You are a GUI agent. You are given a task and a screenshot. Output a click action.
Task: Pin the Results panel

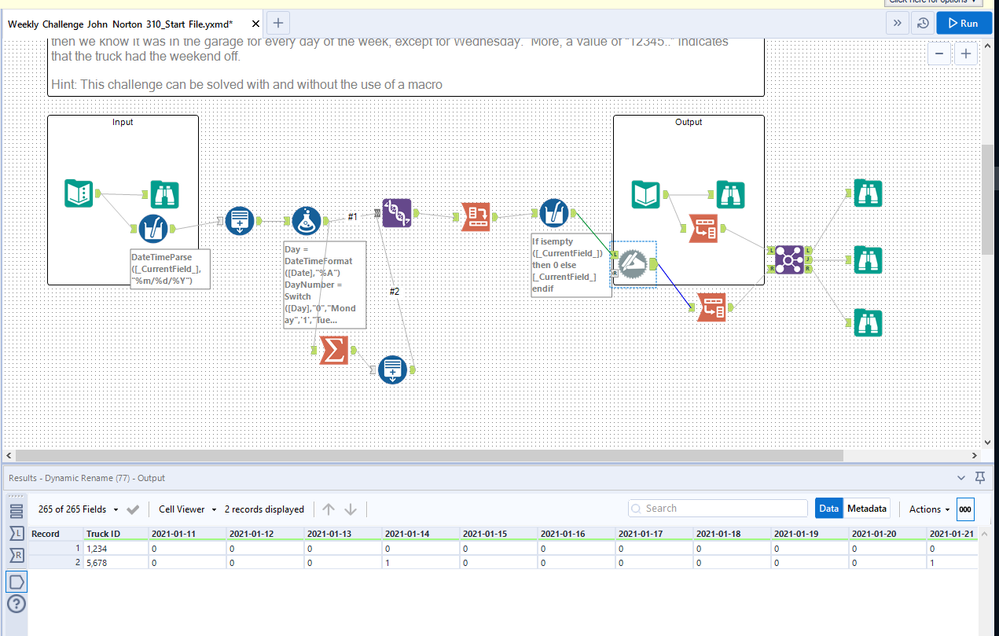pos(980,478)
